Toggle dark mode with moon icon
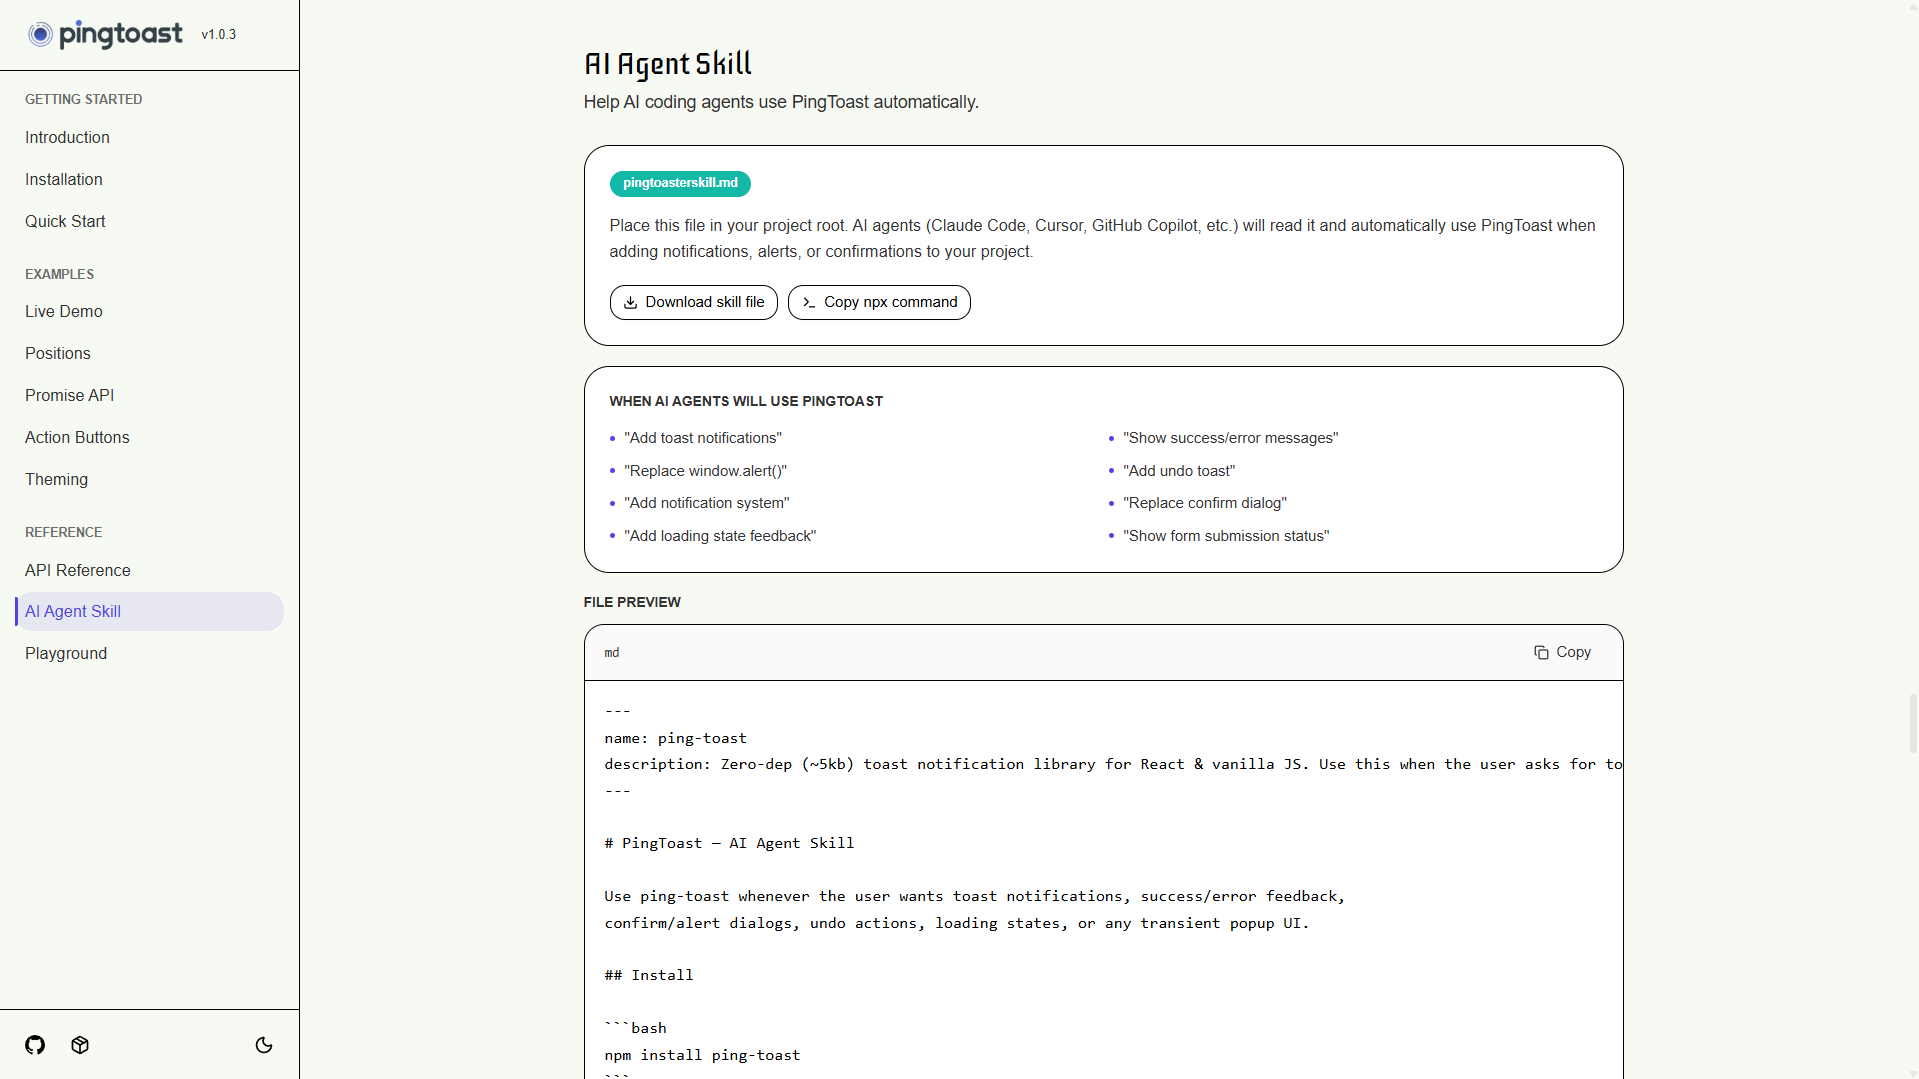Viewport: 1919px width, 1079px height. tap(264, 1045)
